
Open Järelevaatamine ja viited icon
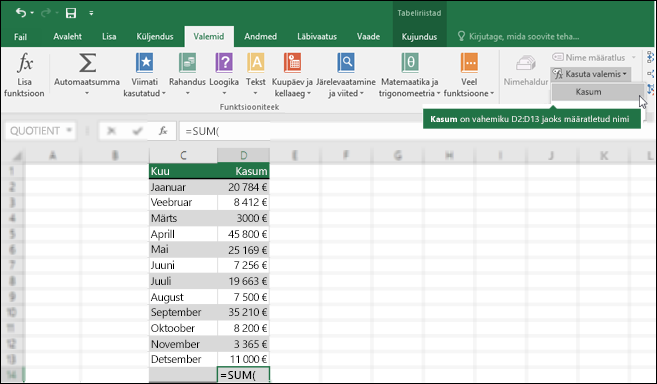346,64
